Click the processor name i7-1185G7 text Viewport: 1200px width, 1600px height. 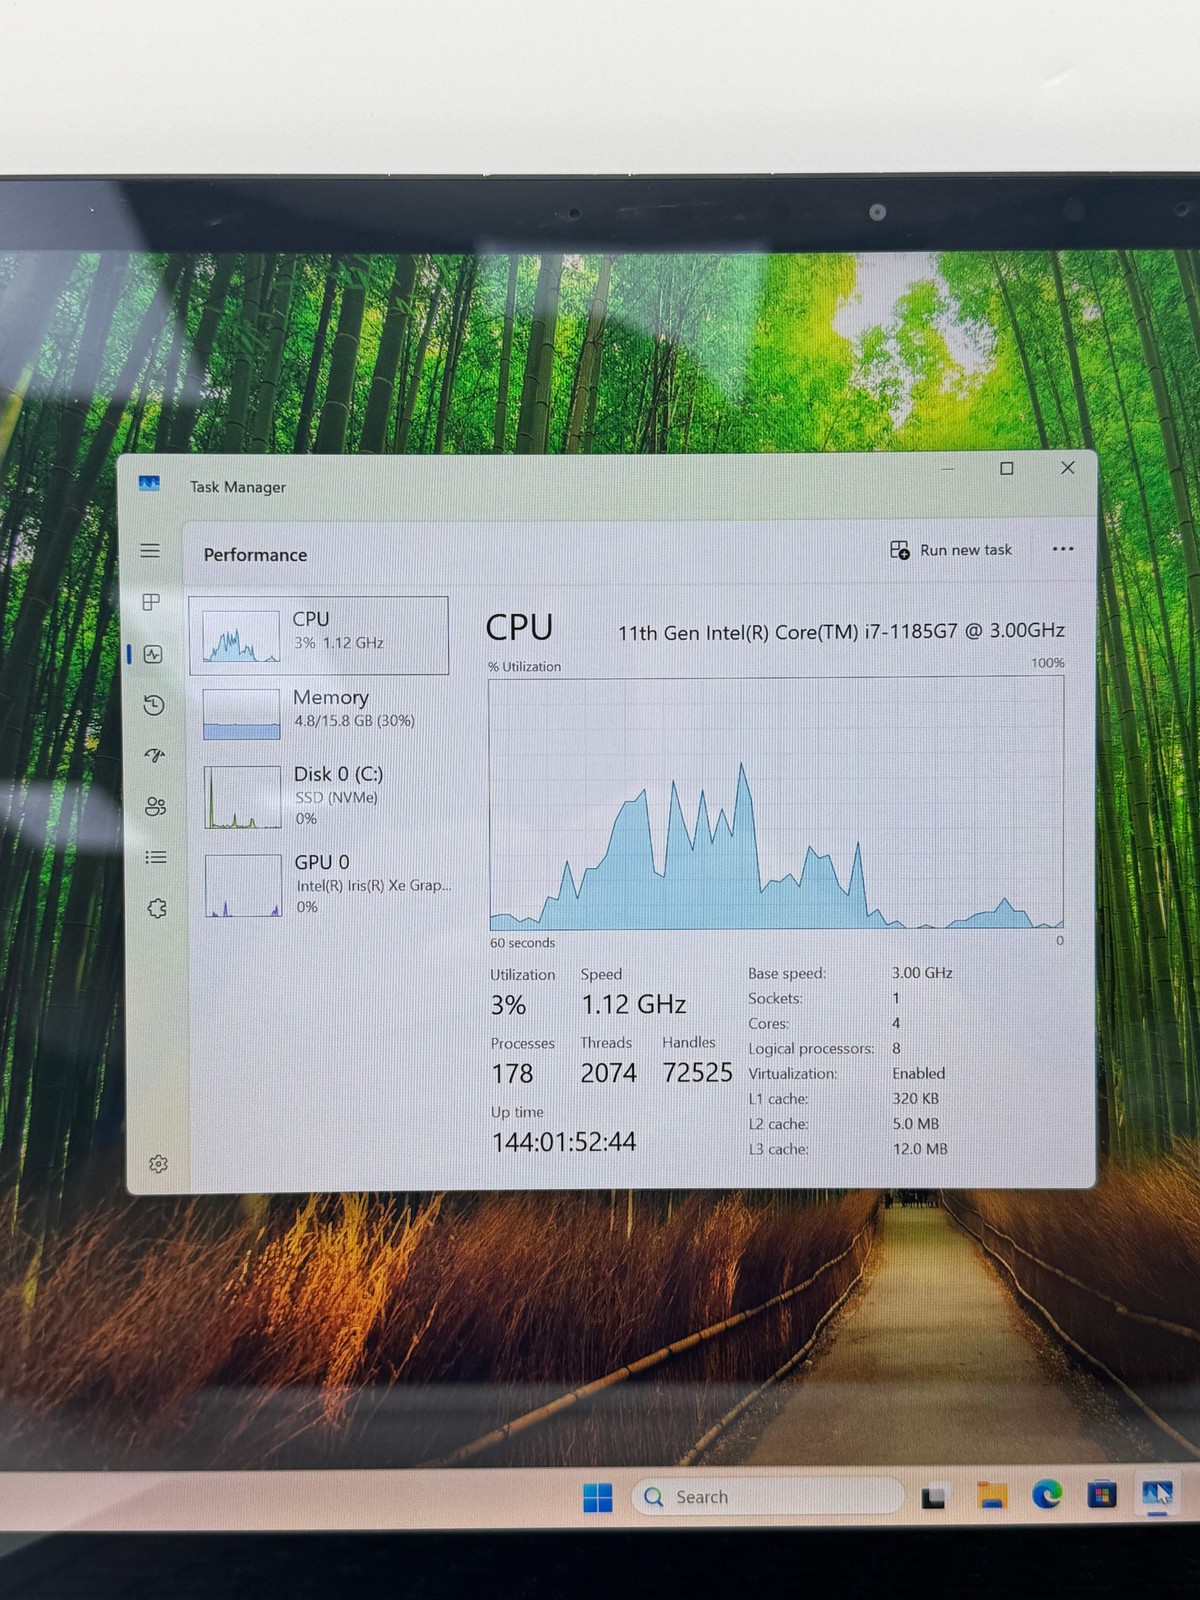point(841,631)
